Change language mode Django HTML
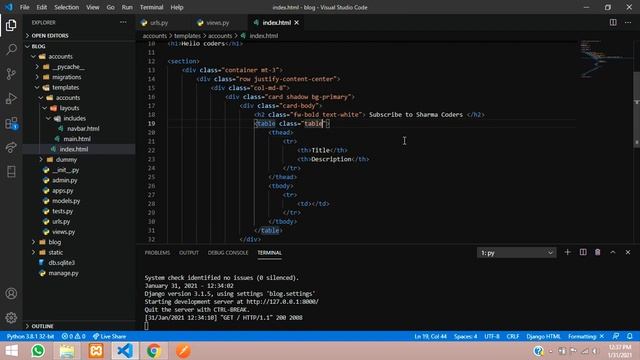This screenshot has width=640, height=360. [543, 336]
